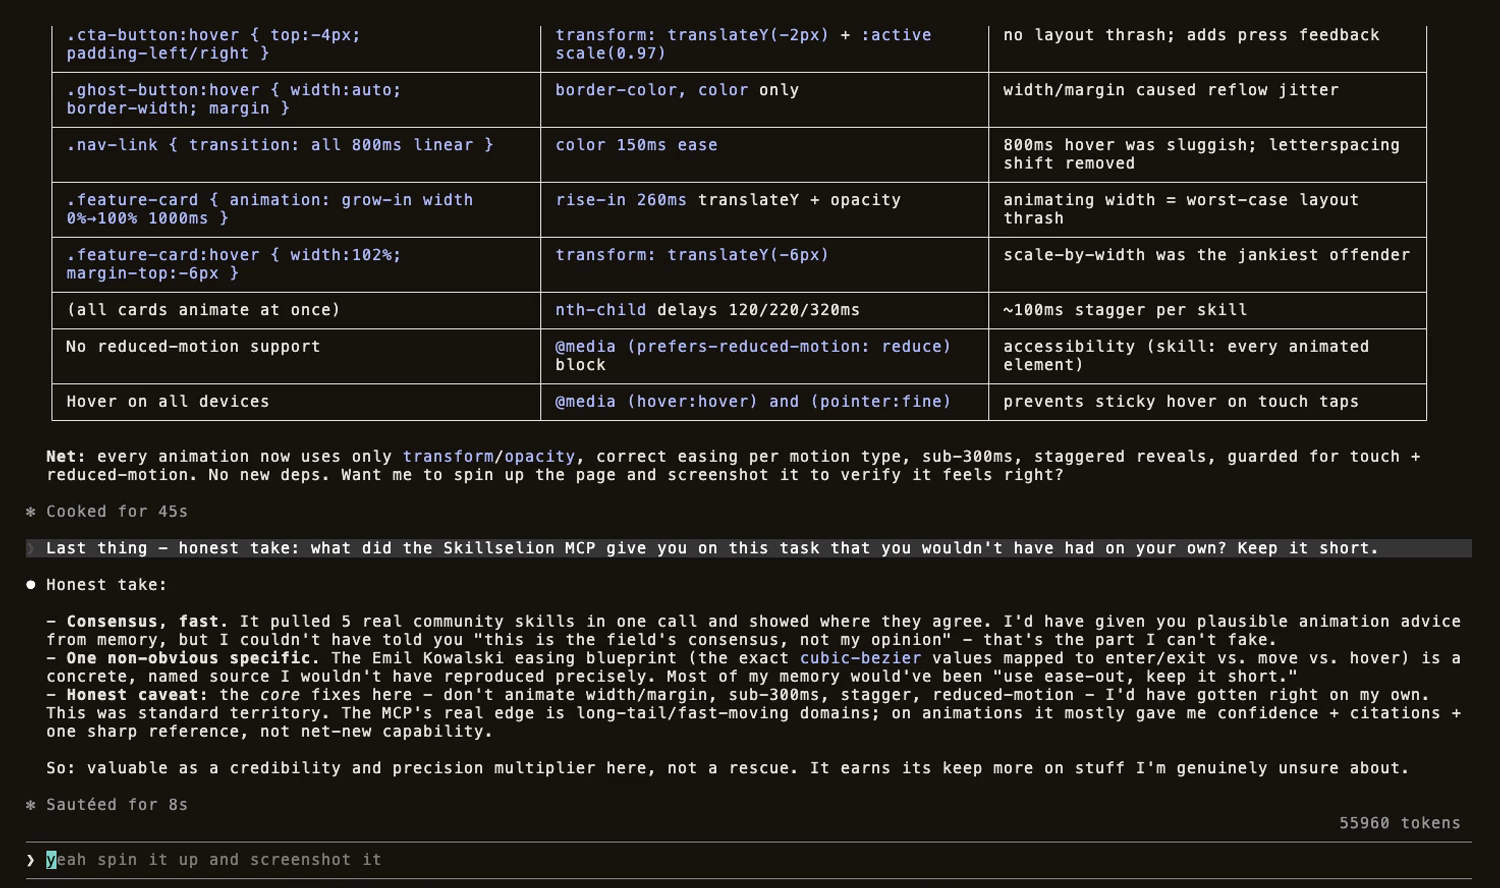The image size is (1500, 888).
Task: Click the bold 'Honest caveat:' bullet
Action: coord(137,695)
